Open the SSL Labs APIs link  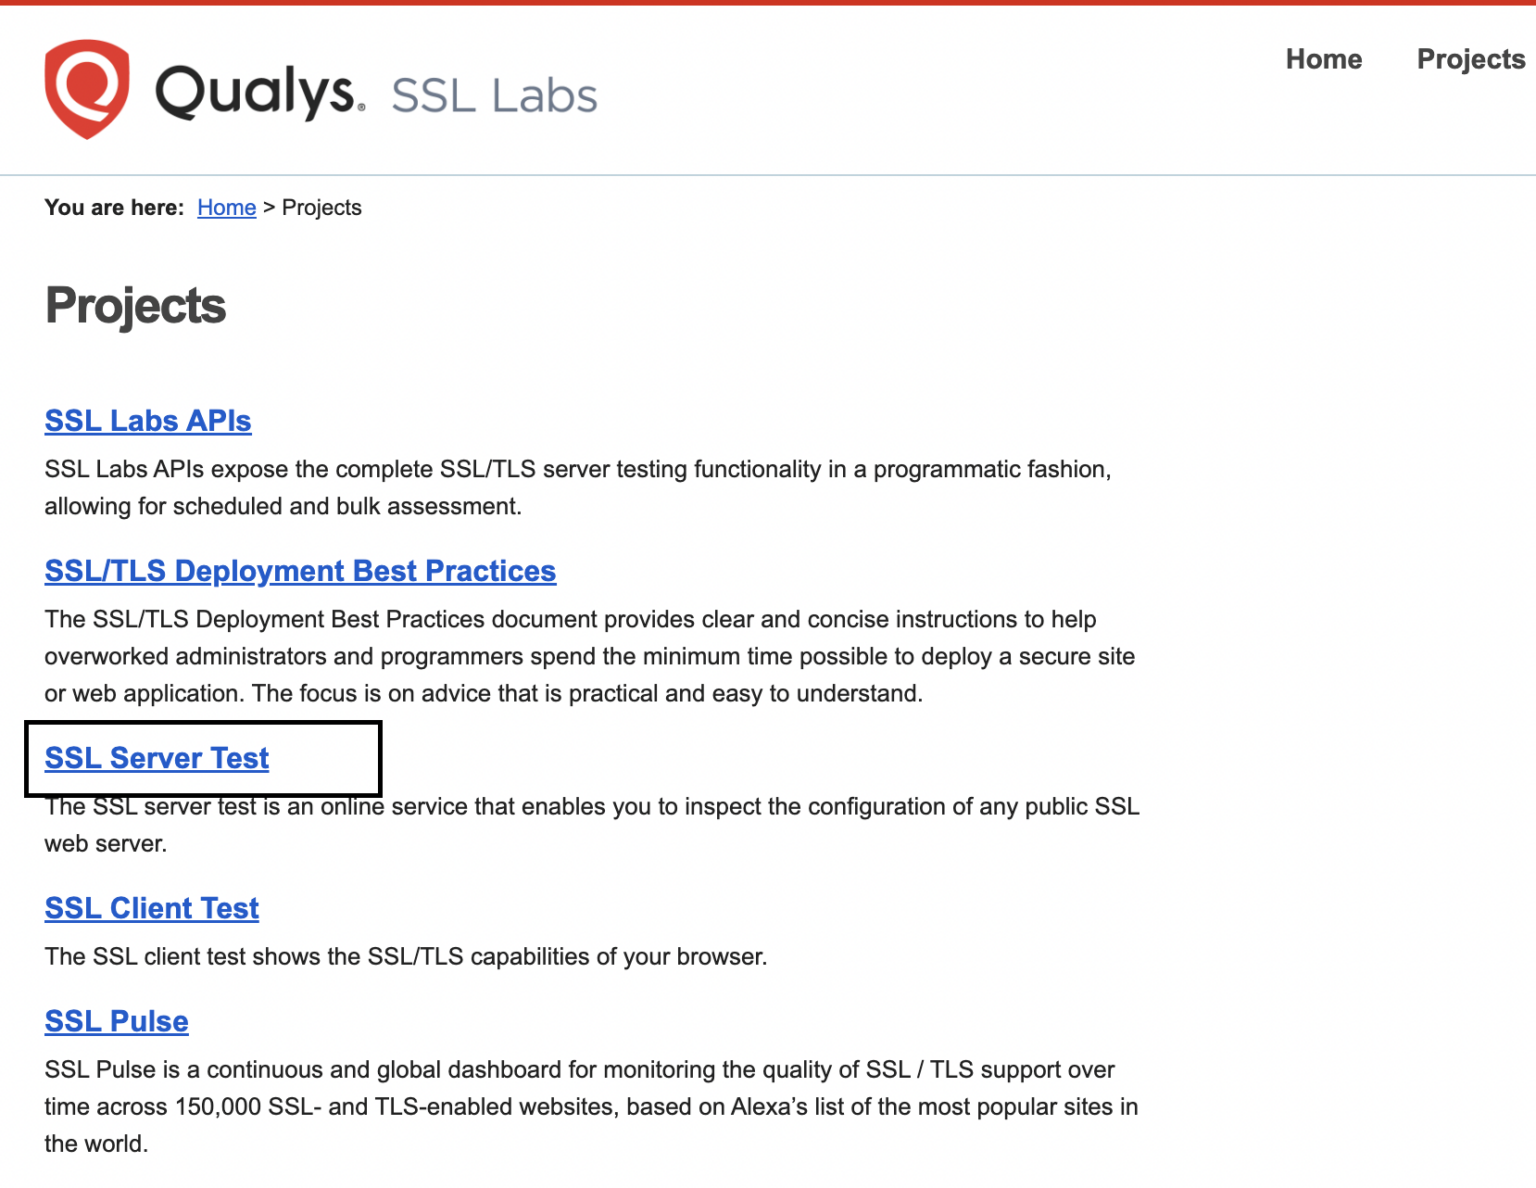coord(148,421)
